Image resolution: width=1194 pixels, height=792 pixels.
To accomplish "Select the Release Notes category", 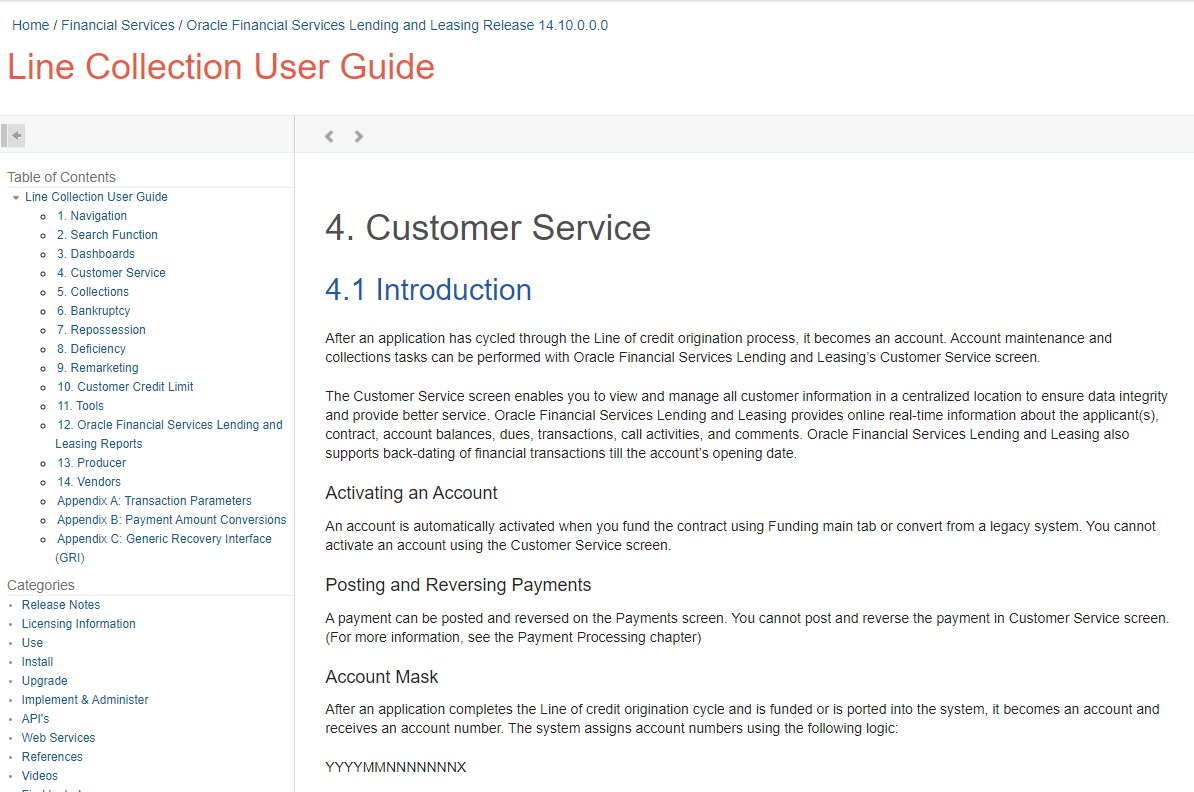I will tap(61, 605).
